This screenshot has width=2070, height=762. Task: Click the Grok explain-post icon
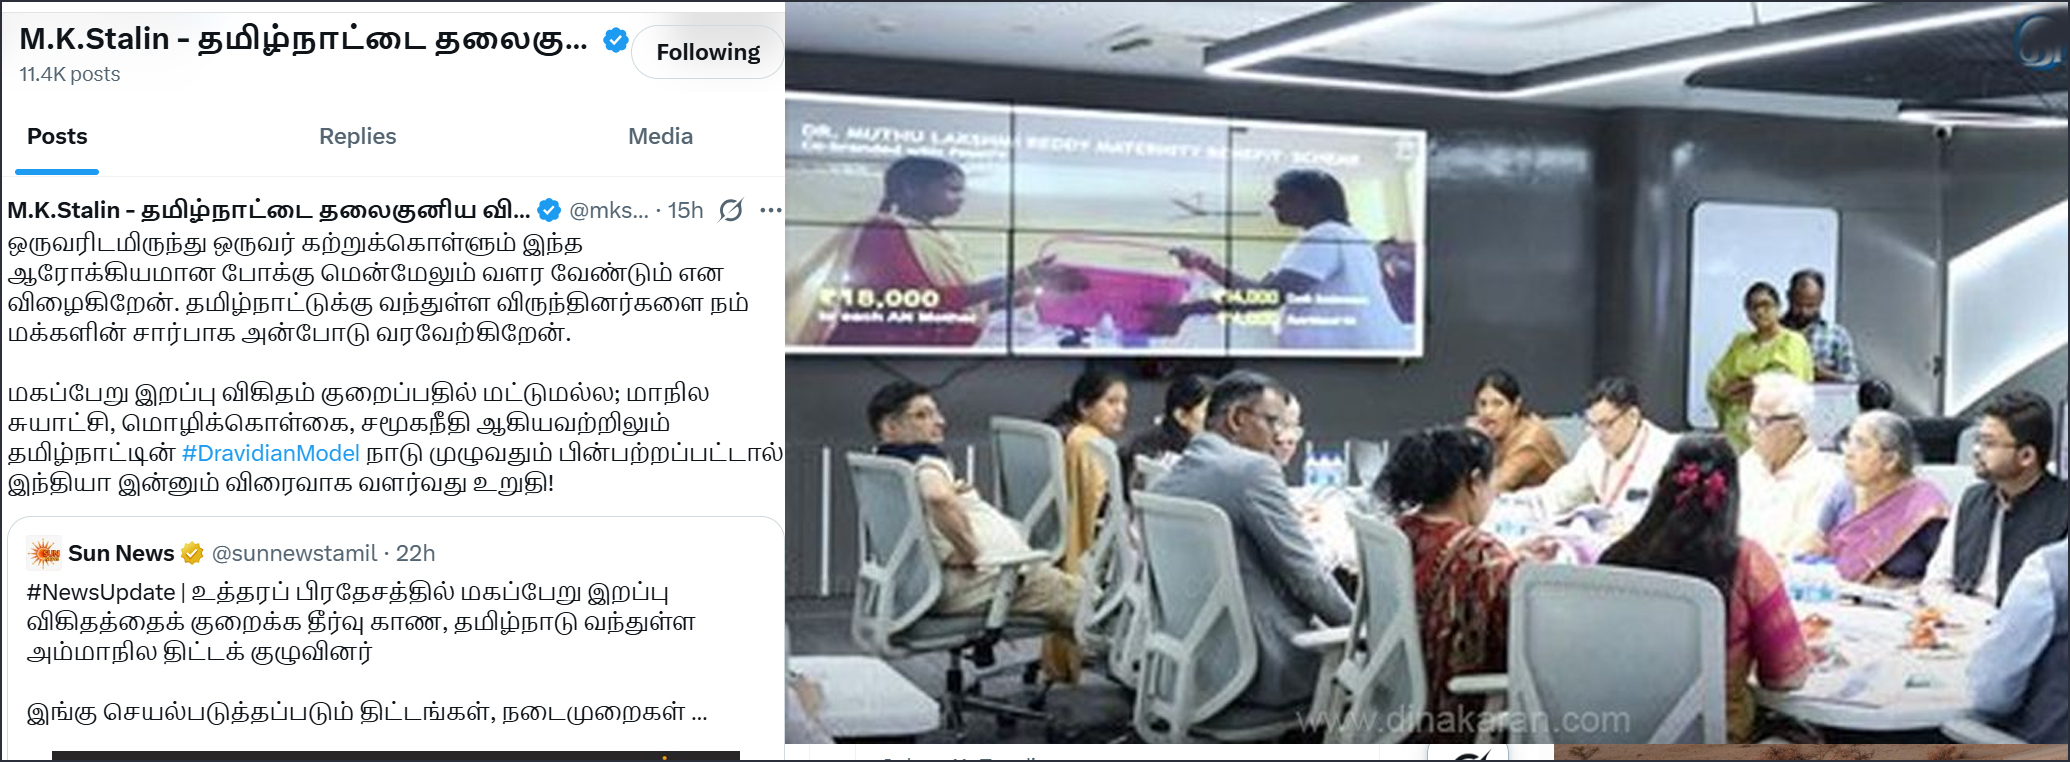pos(731,210)
